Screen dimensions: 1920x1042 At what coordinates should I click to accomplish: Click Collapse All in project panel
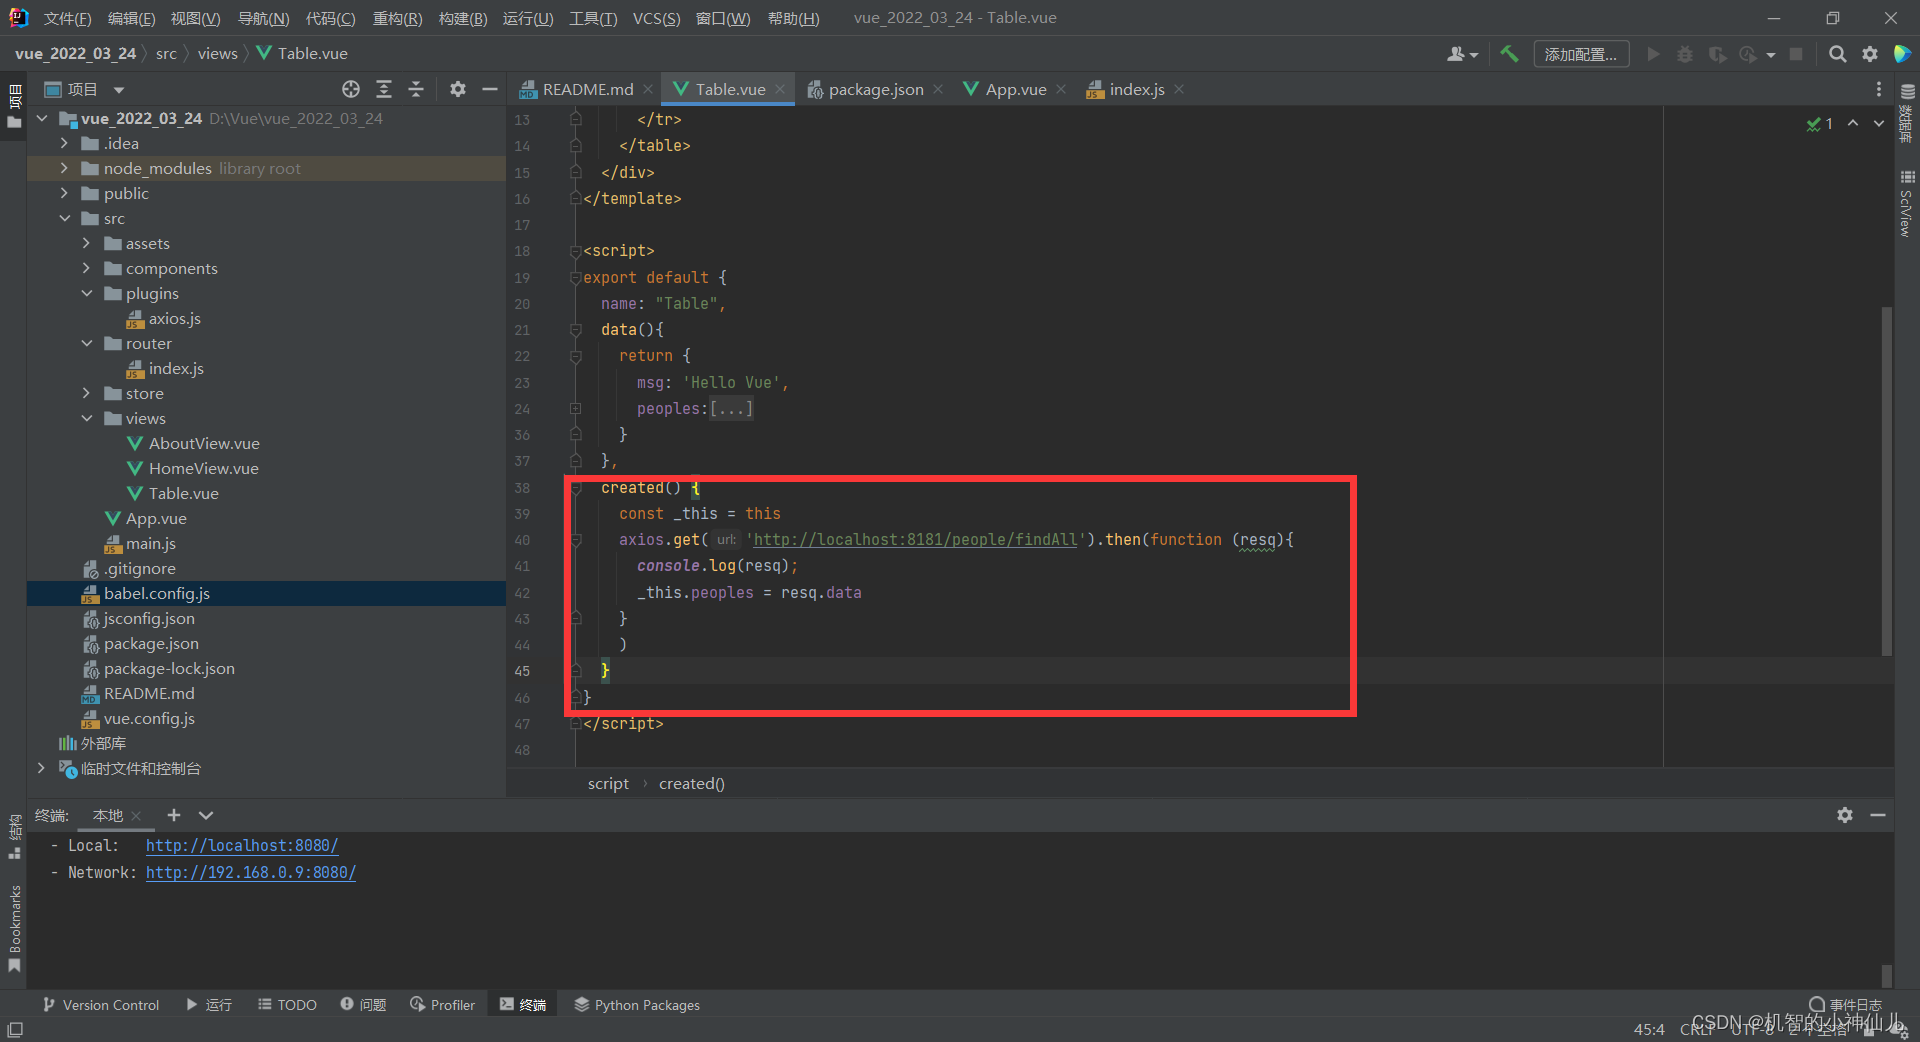[416, 89]
